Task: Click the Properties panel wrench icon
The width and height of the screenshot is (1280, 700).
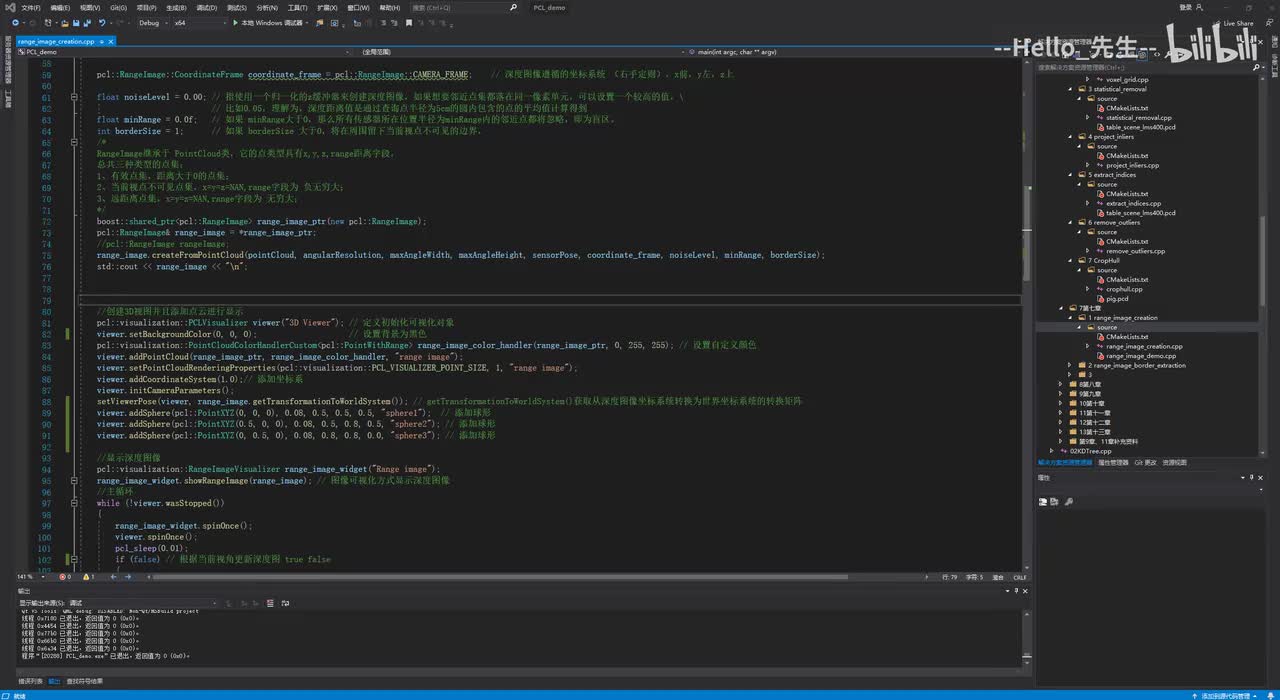Action: coord(1069,502)
